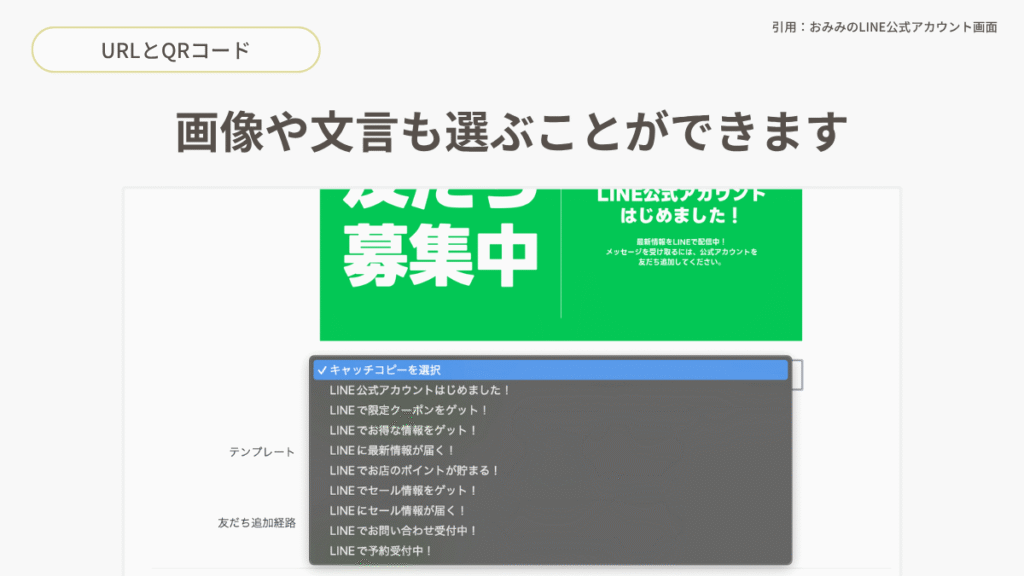Choose 'LINE公式アカウントはじめました！' from the dropdown list

[420, 390]
